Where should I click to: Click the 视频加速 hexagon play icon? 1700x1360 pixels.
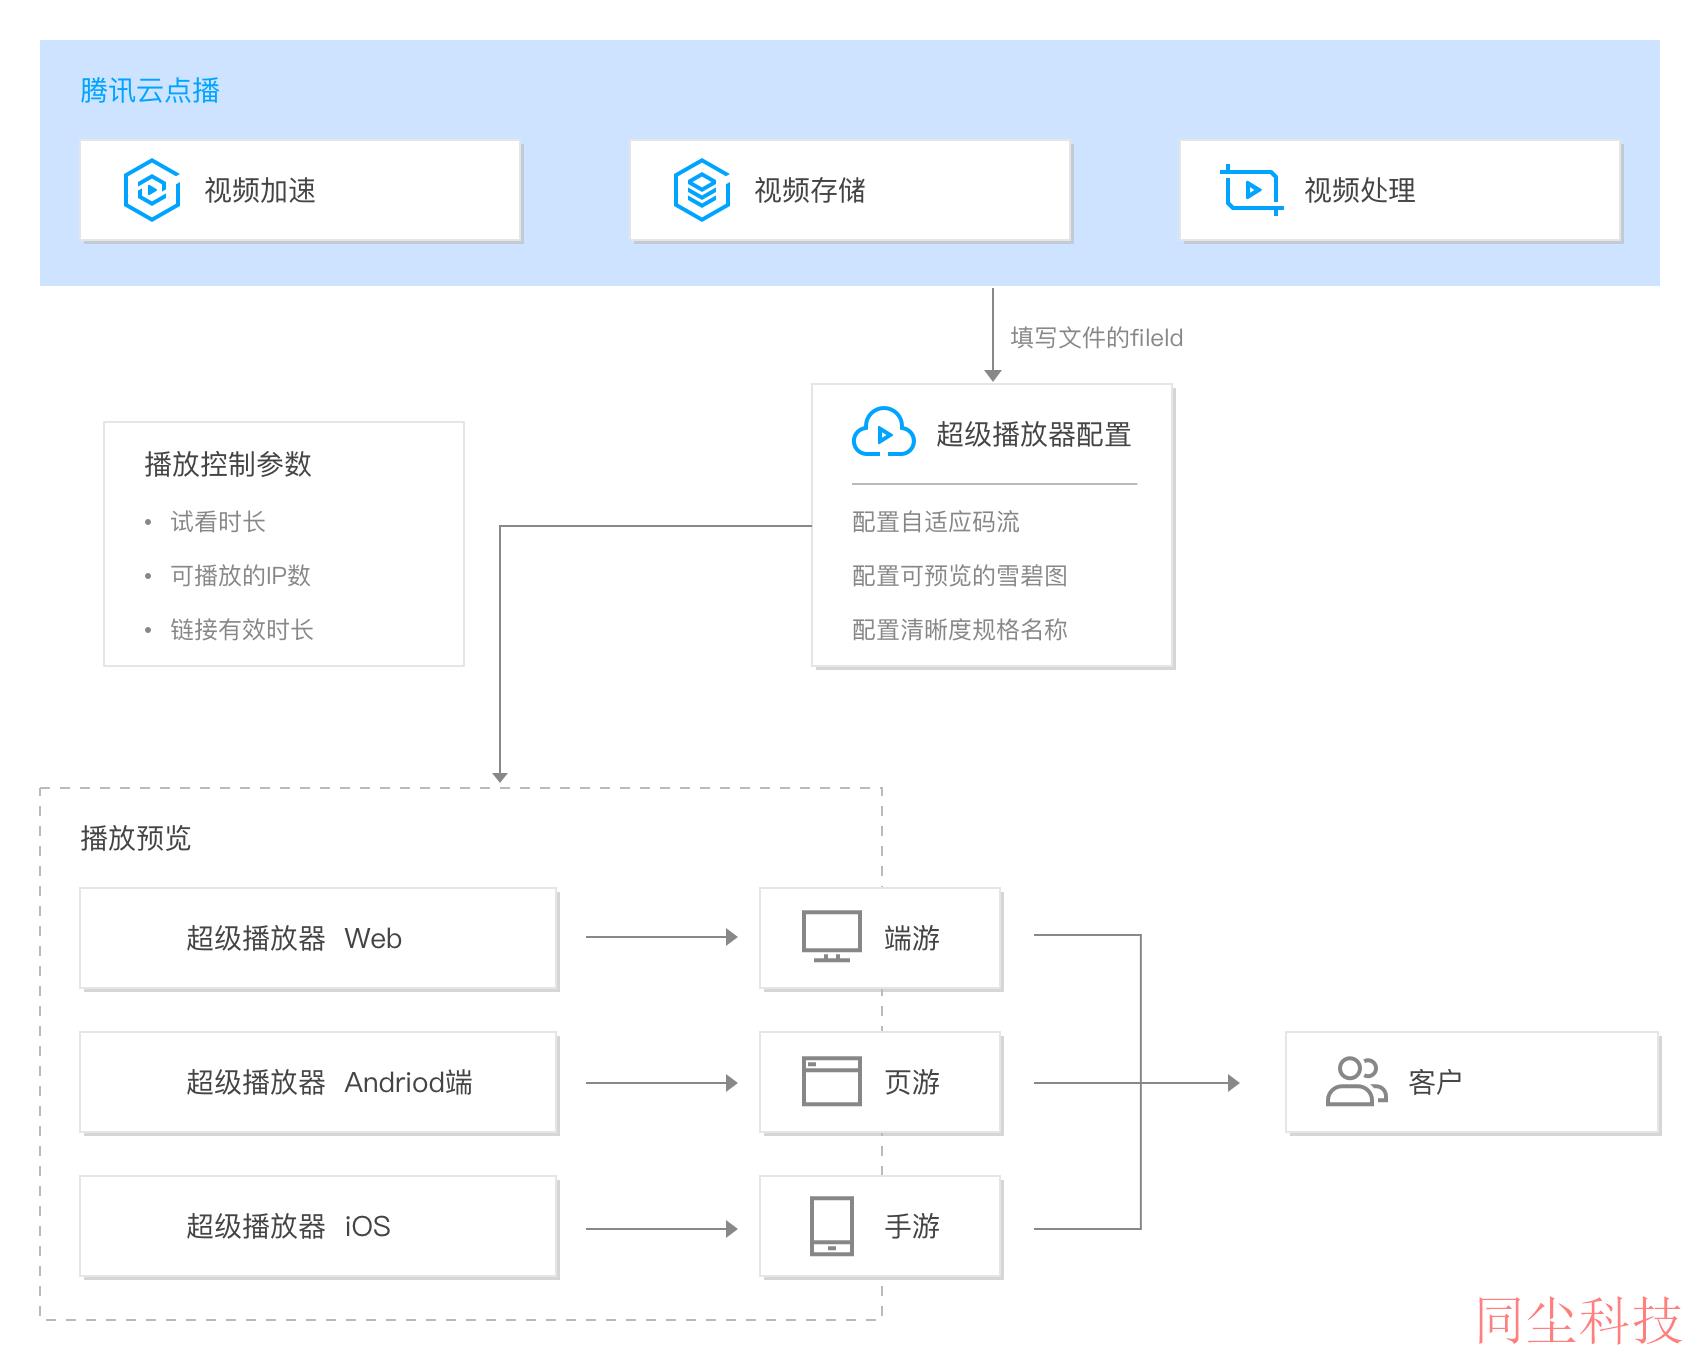(x=152, y=190)
